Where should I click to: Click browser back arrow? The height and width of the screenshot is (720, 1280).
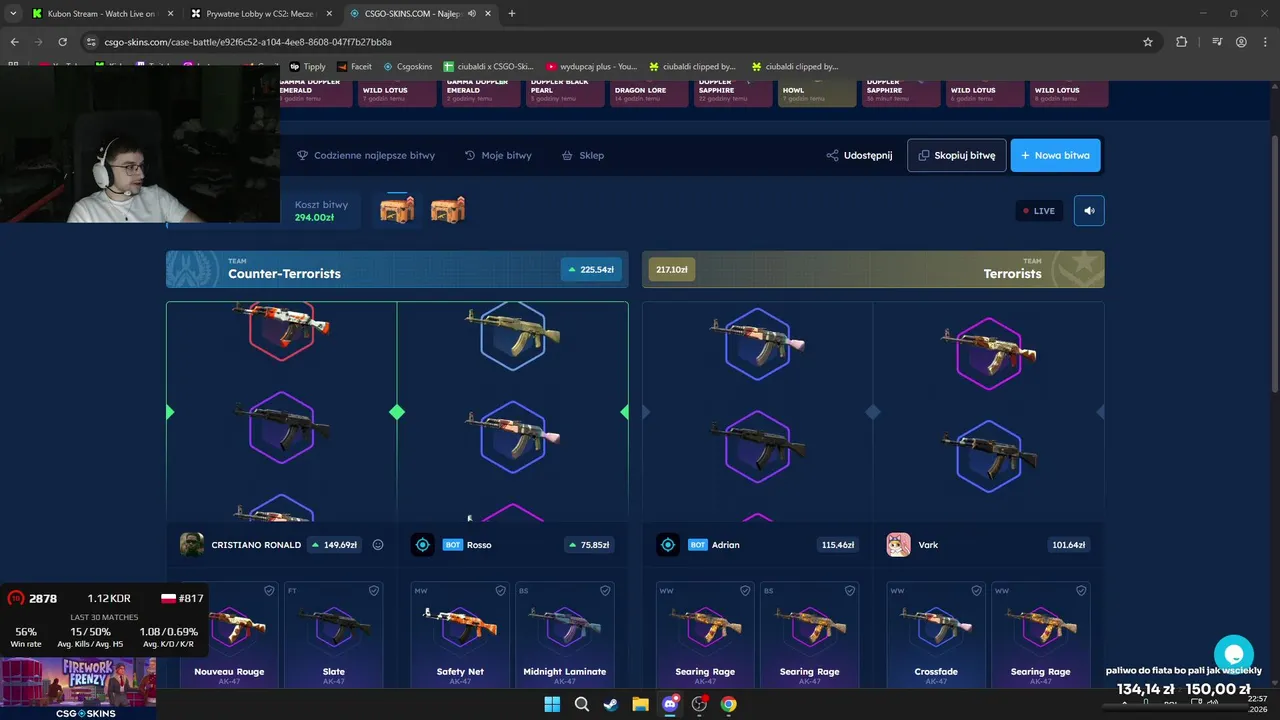tap(14, 42)
